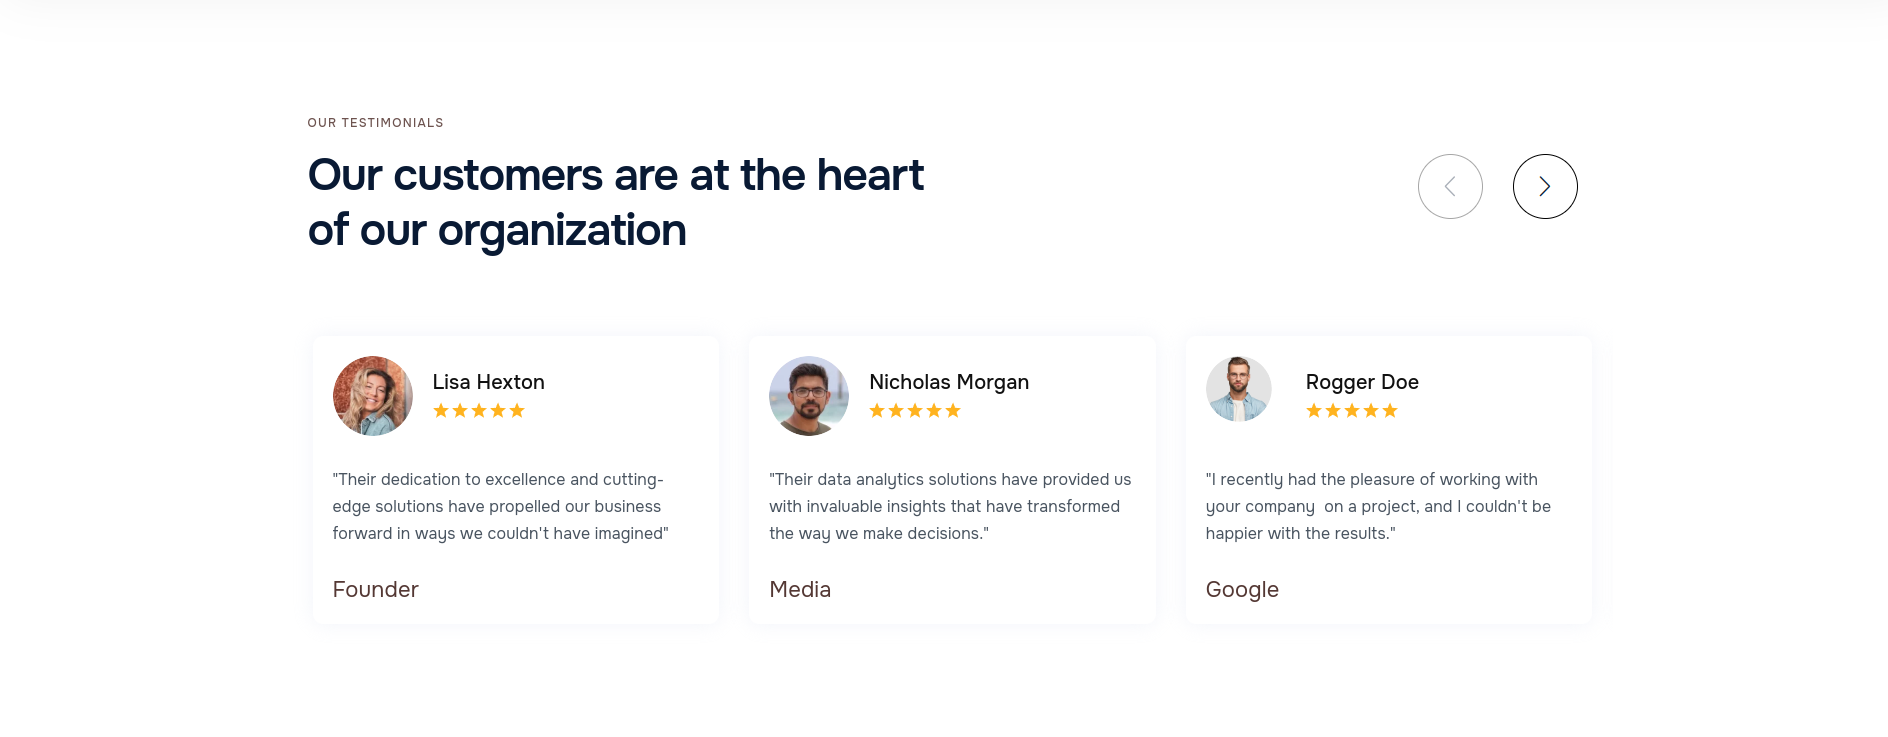Click Lisa Hexton's profile photo
Image resolution: width=1888 pixels, height=737 pixels.
pyautogui.click(x=373, y=396)
